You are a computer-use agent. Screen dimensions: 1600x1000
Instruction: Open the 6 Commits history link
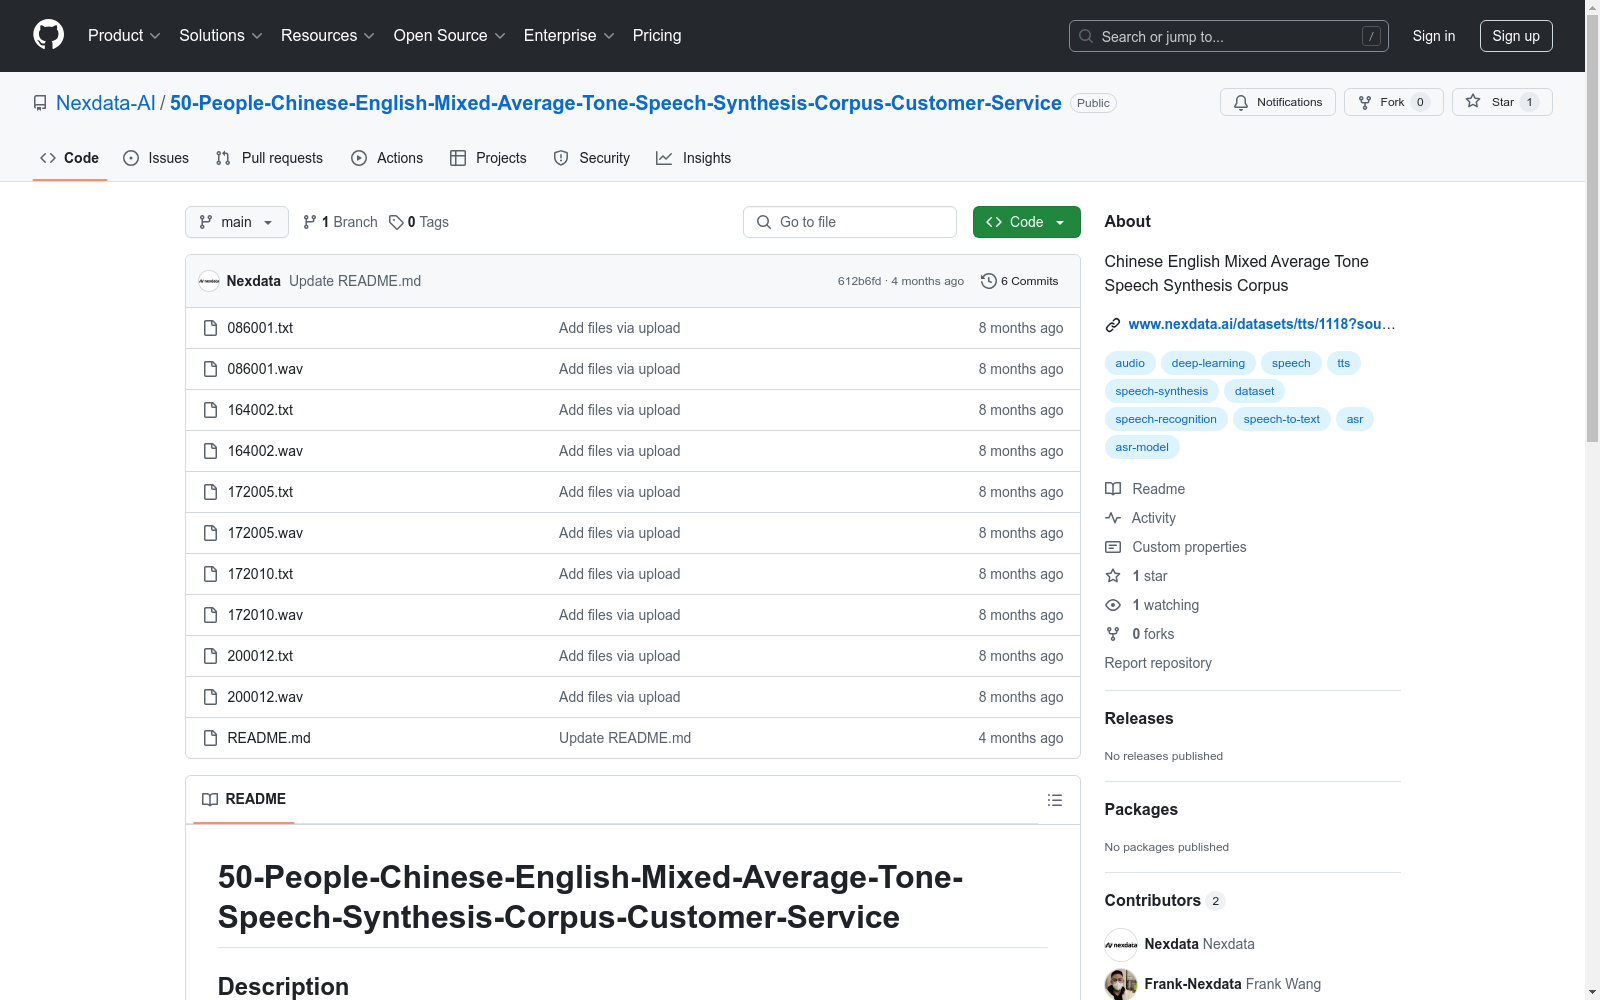coord(1020,281)
